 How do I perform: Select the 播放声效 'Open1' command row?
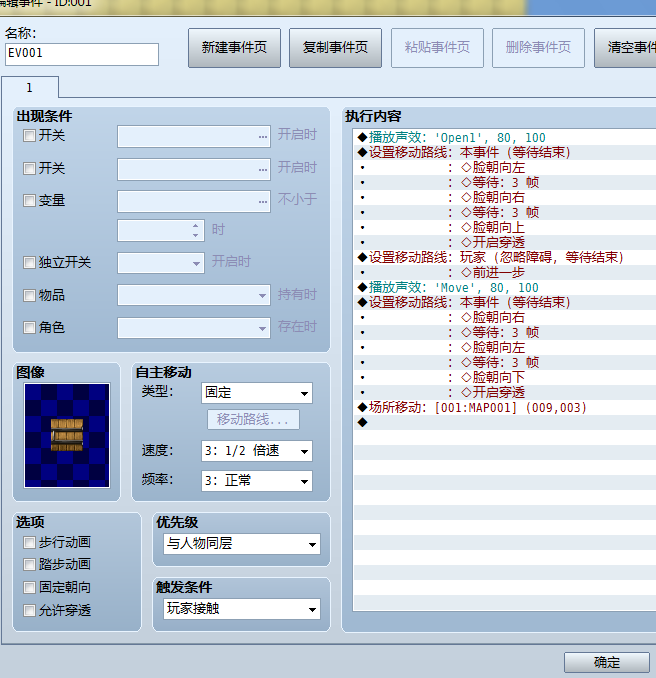click(505, 138)
